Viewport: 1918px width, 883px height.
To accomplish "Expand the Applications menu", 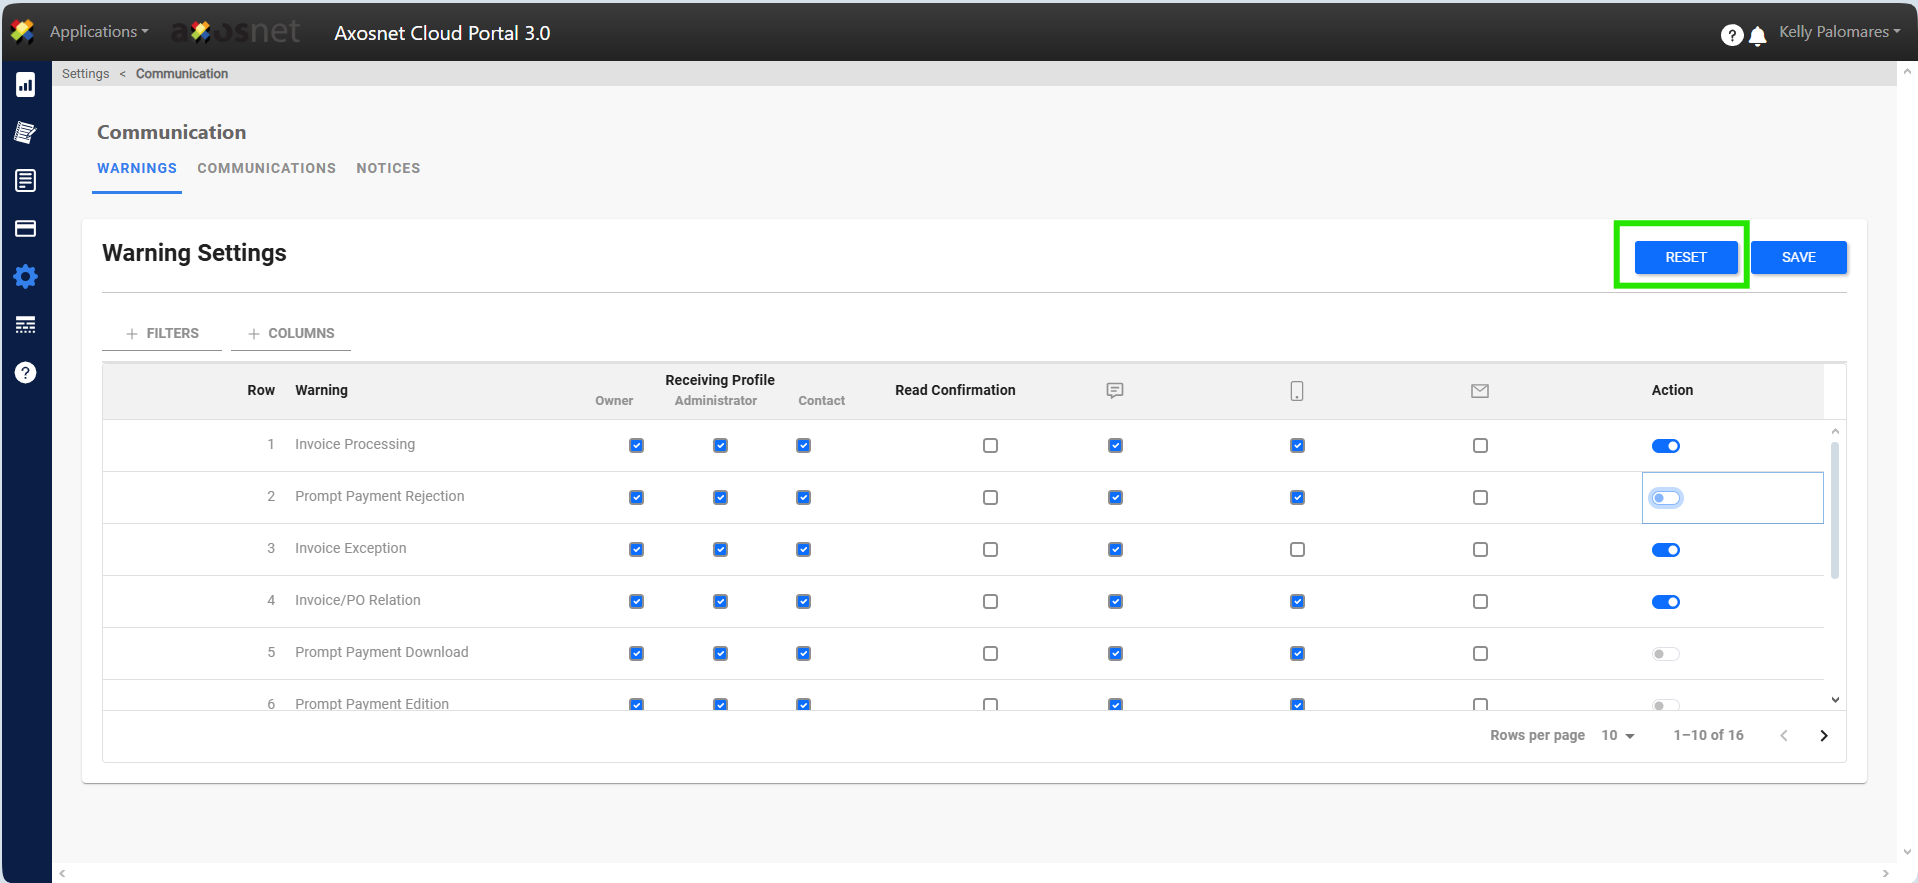I will coord(98,32).
